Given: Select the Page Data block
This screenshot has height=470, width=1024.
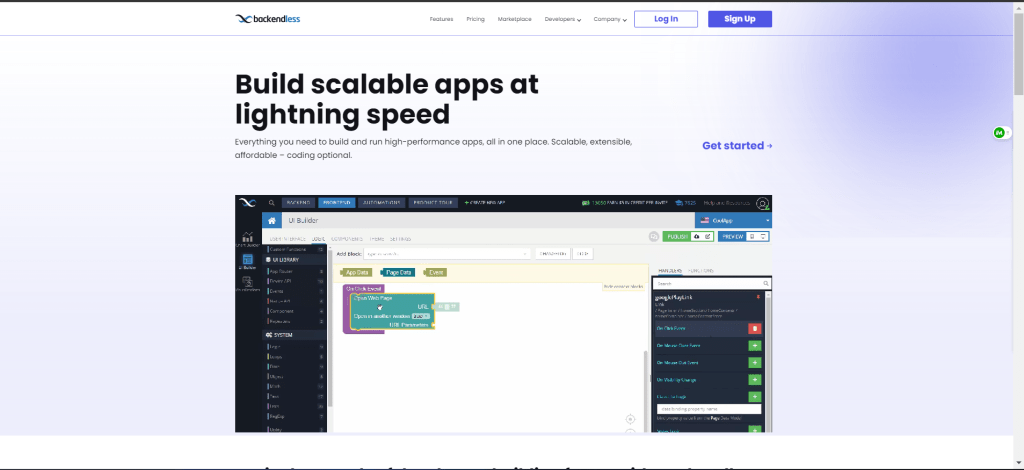Looking at the screenshot, I should click(398, 272).
